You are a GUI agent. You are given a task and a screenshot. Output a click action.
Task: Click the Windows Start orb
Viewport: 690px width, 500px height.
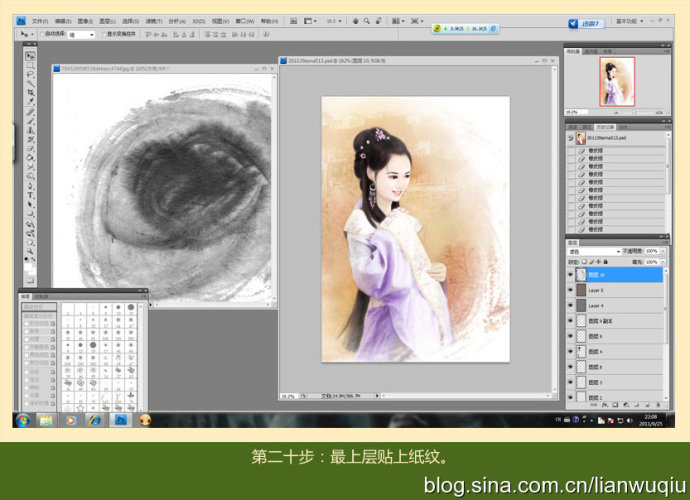(22, 420)
